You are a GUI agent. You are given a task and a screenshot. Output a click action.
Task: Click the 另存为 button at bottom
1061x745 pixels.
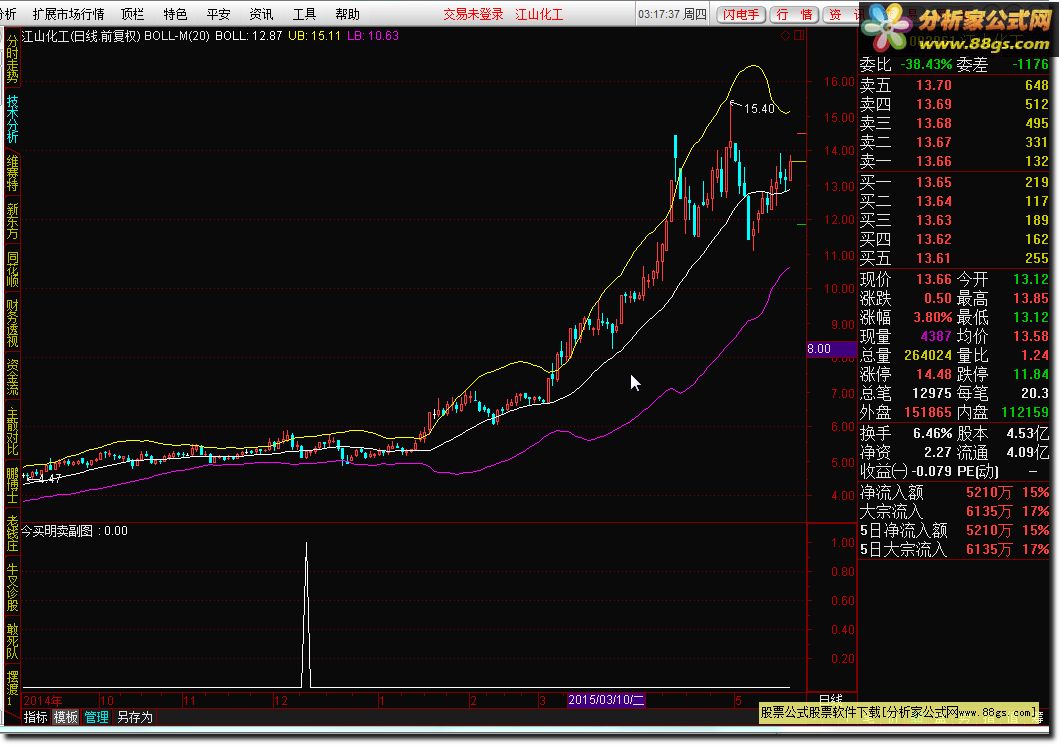tap(135, 717)
